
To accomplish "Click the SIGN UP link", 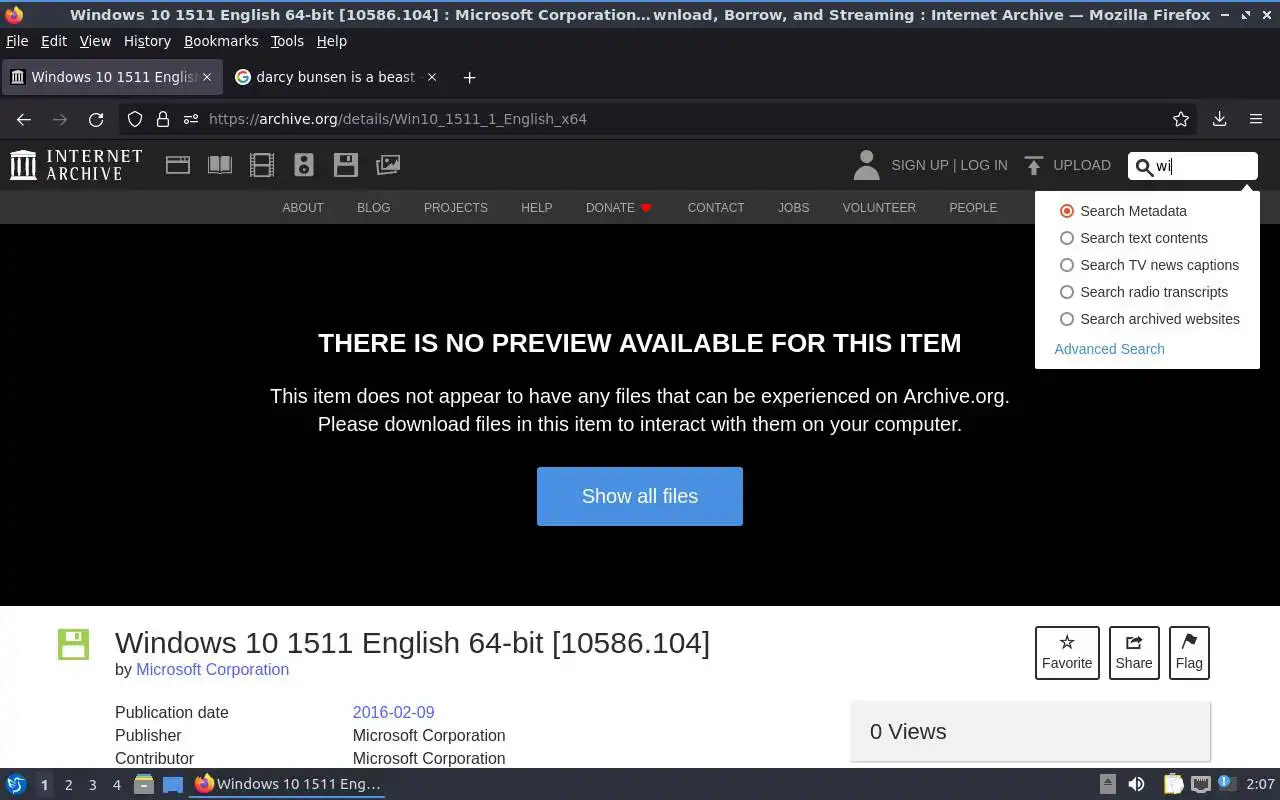I will pyautogui.click(x=919, y=165).
